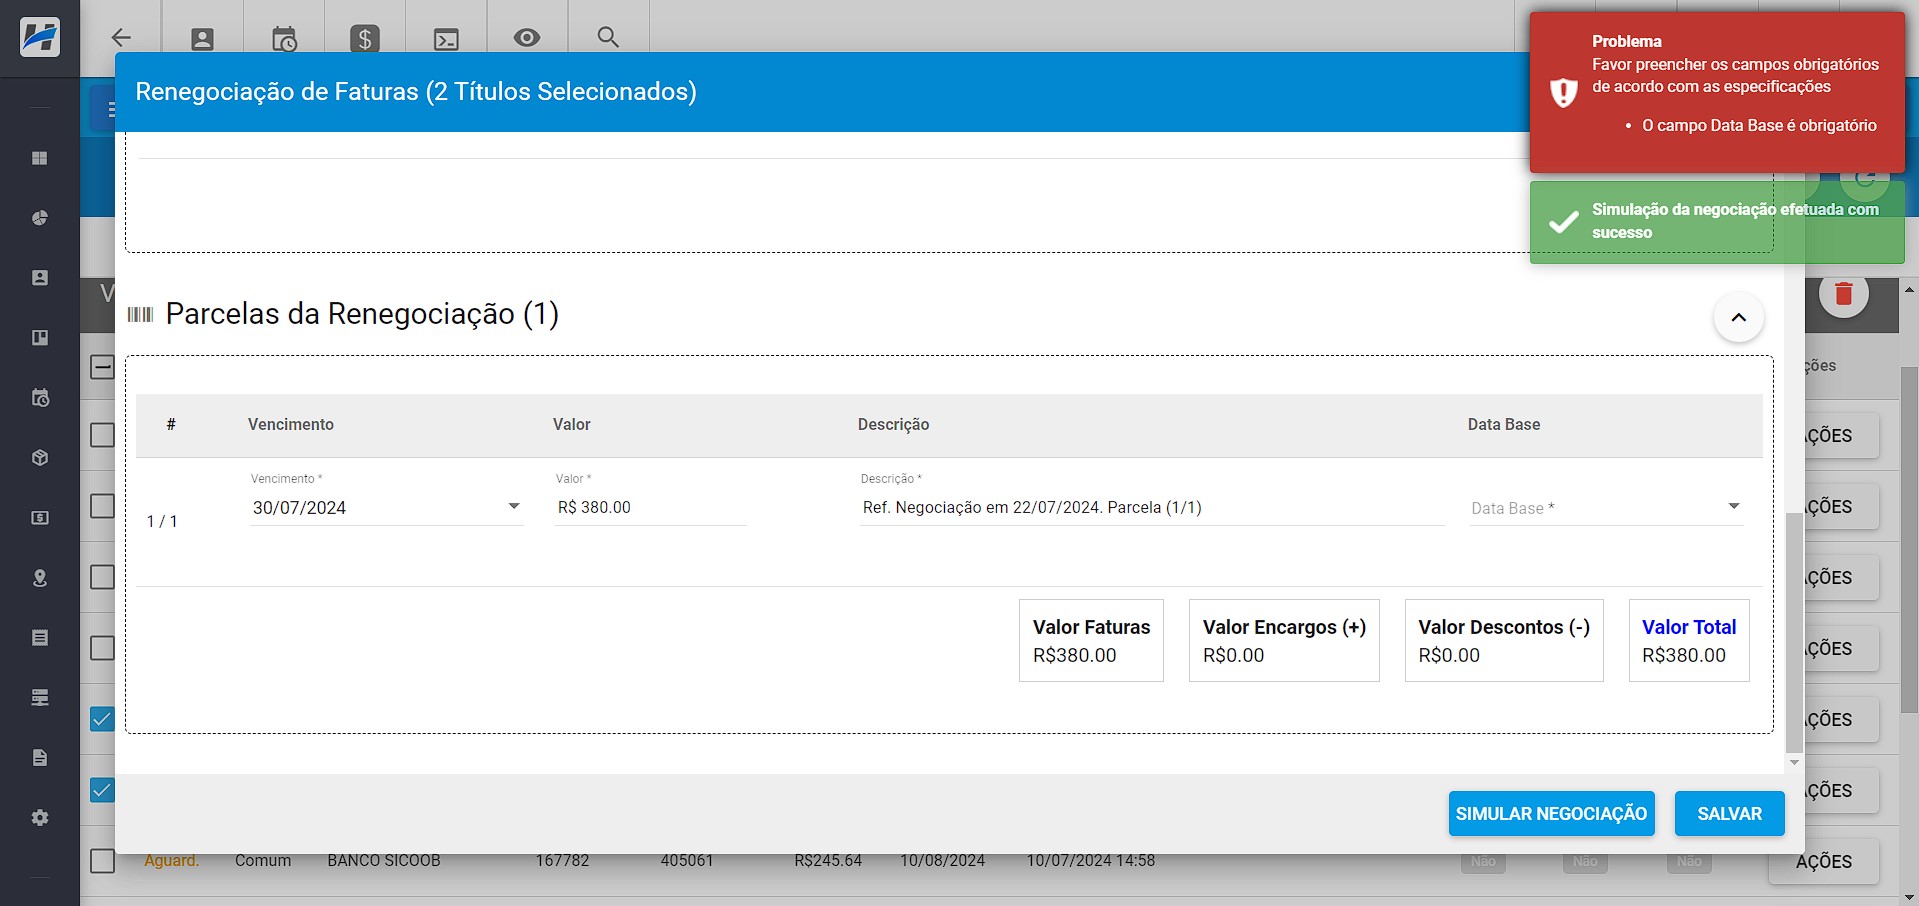The image size is (1919, 906).
Task: Click the R$245.64 value in background row
Action: coord(828,861)
